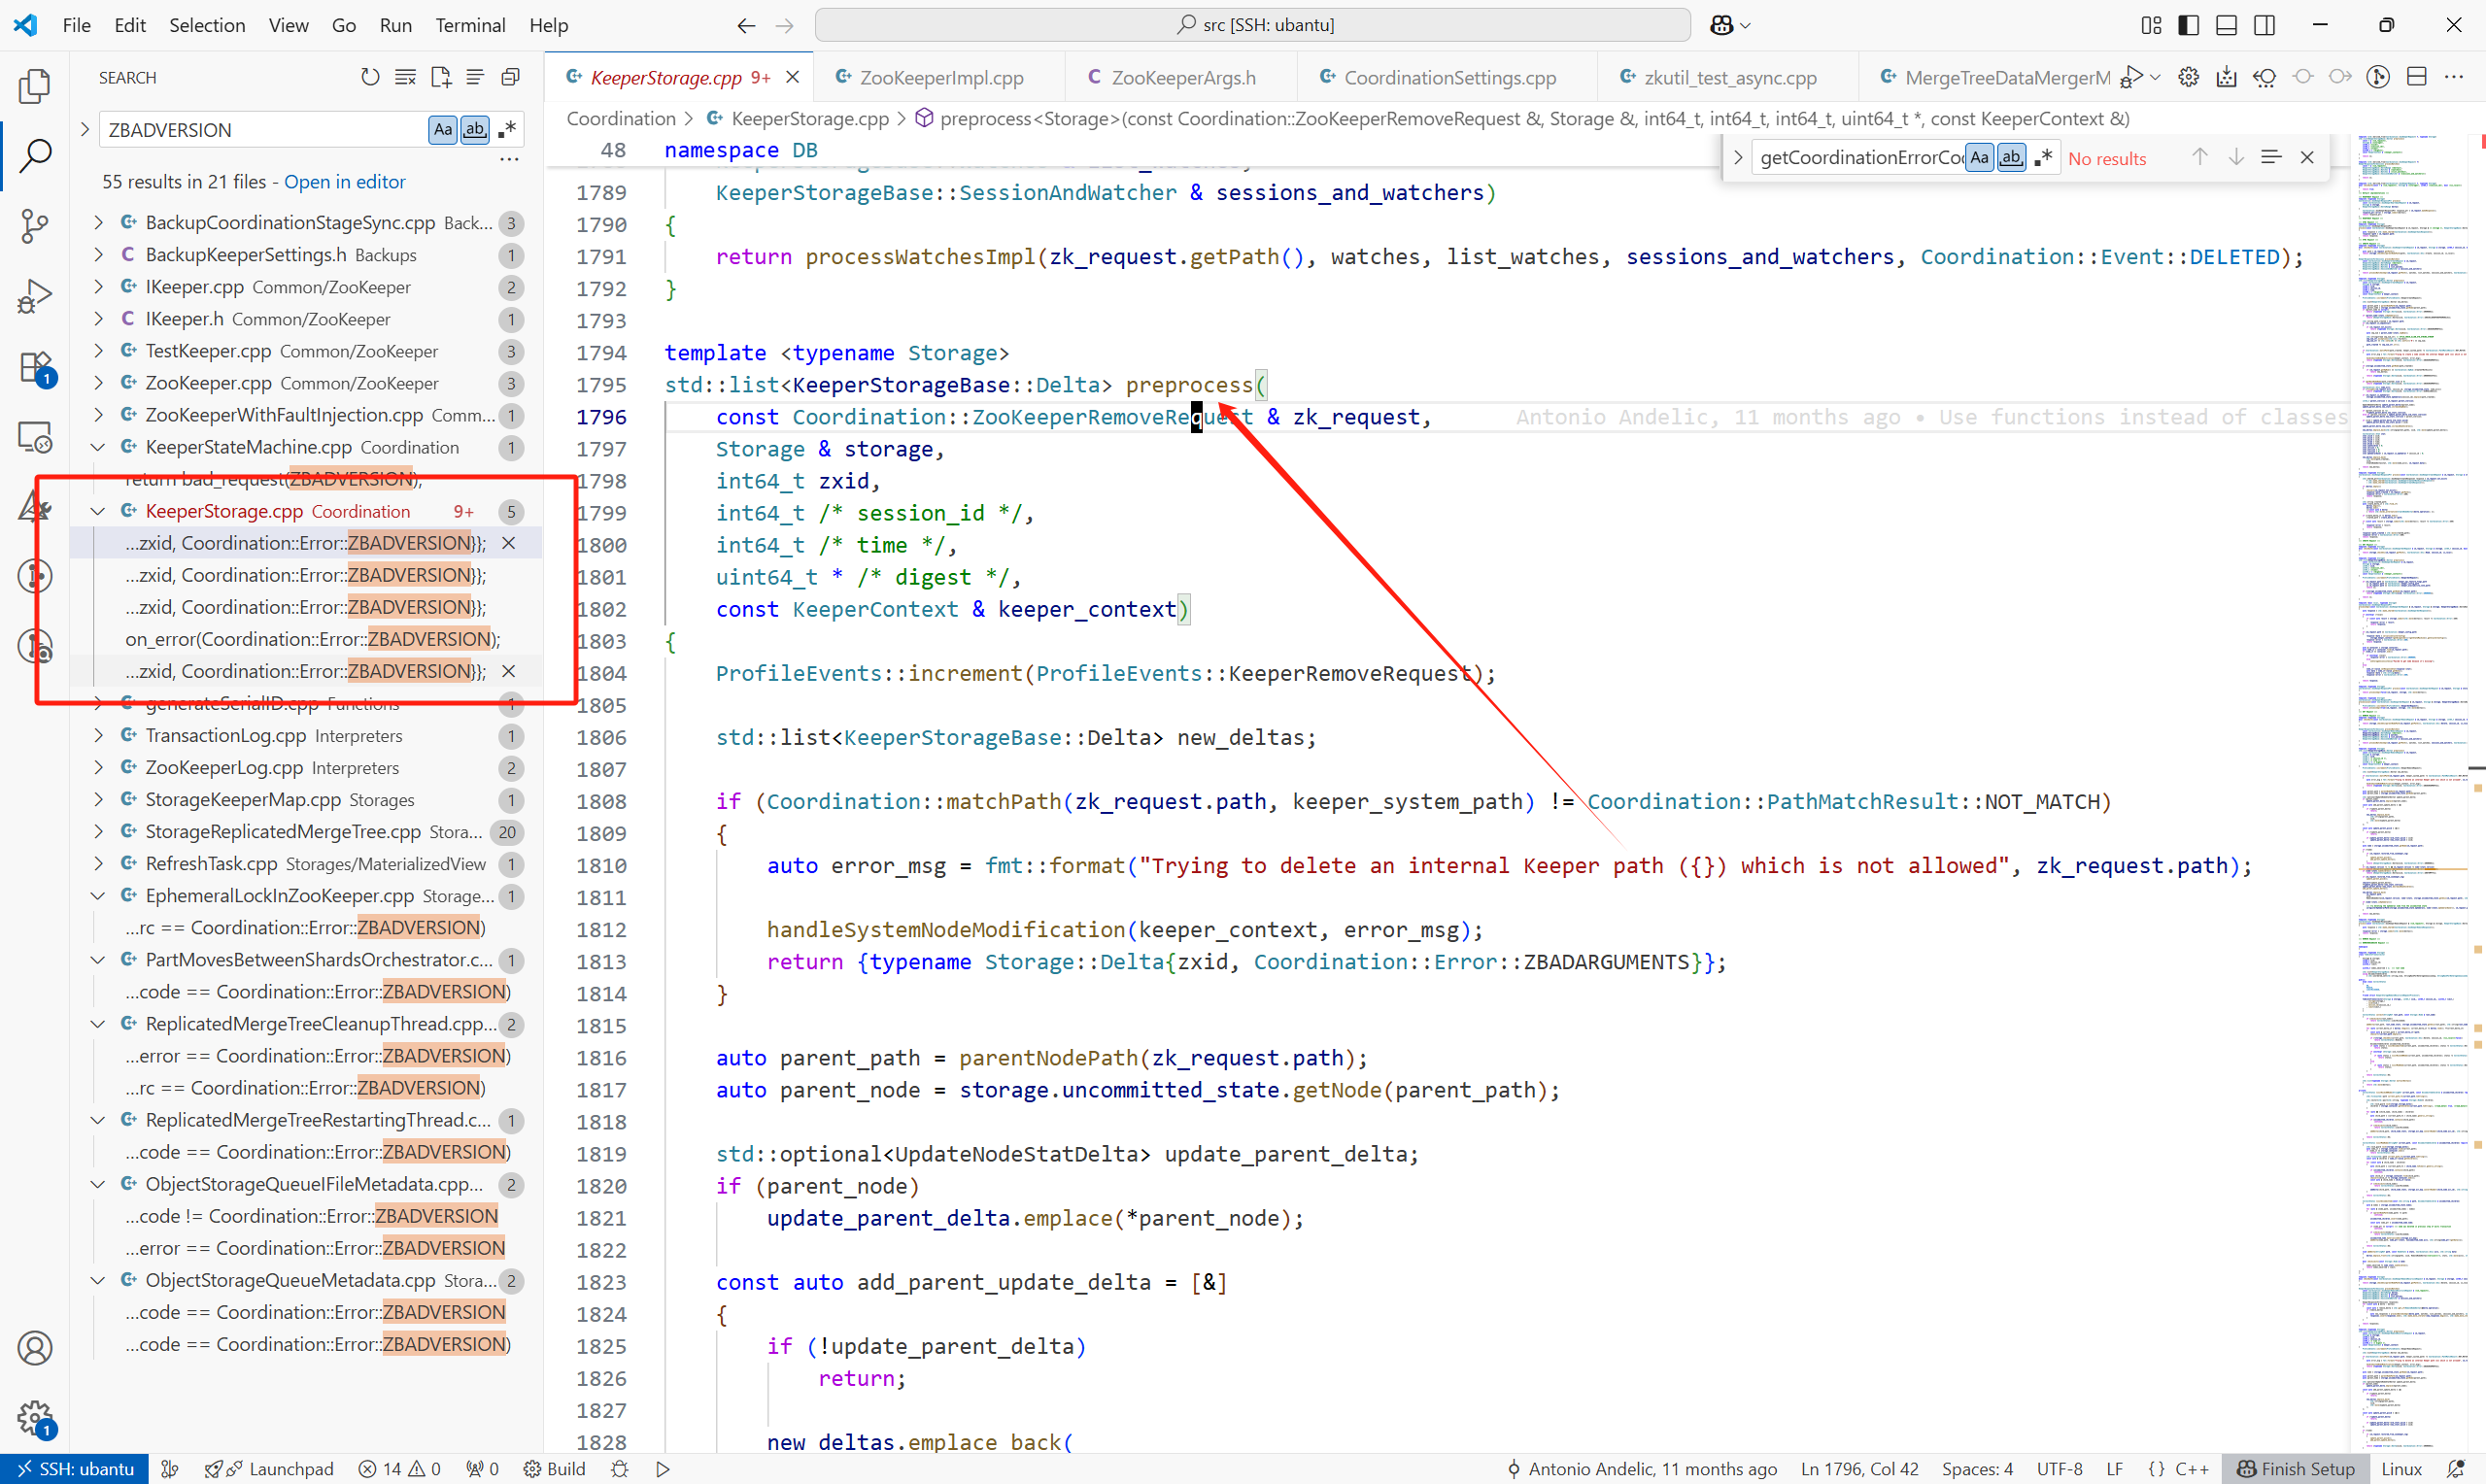Expand replace mode in find widget
This screenshot has height=1484, width=2486.
(x=1738, y=157)
